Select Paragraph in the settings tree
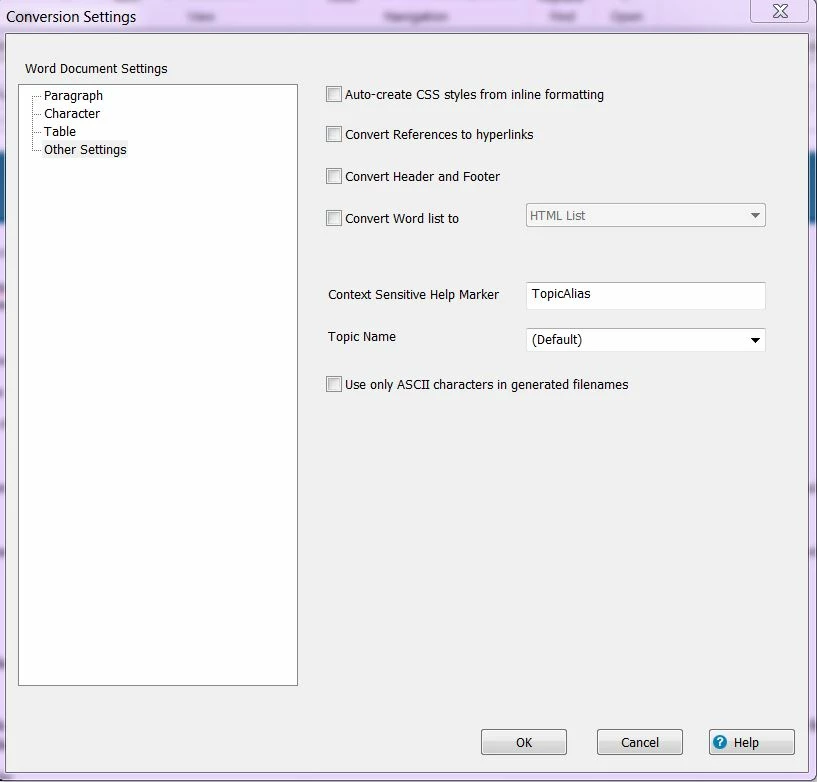 coord(73,96)
